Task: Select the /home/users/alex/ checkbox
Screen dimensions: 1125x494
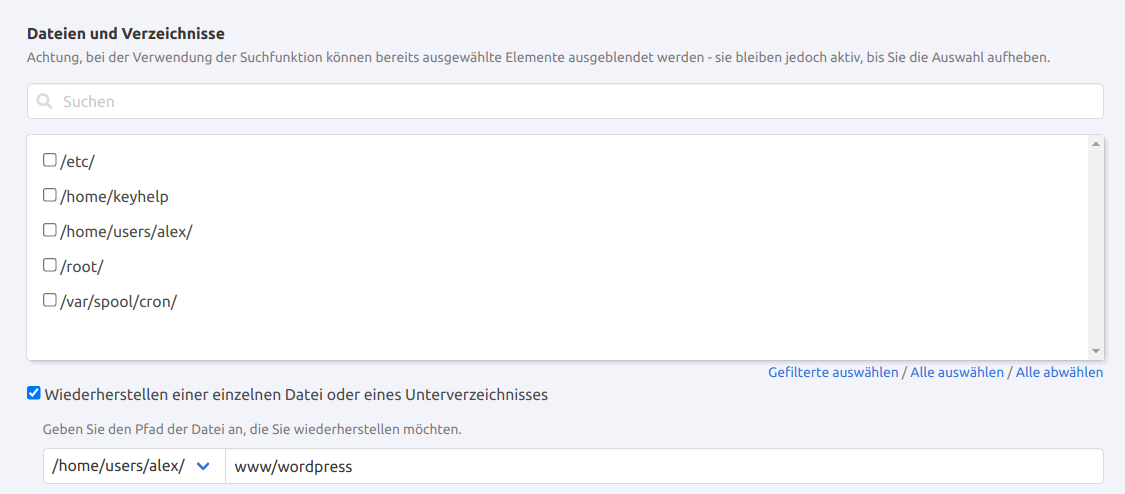Action: point(50,230)
